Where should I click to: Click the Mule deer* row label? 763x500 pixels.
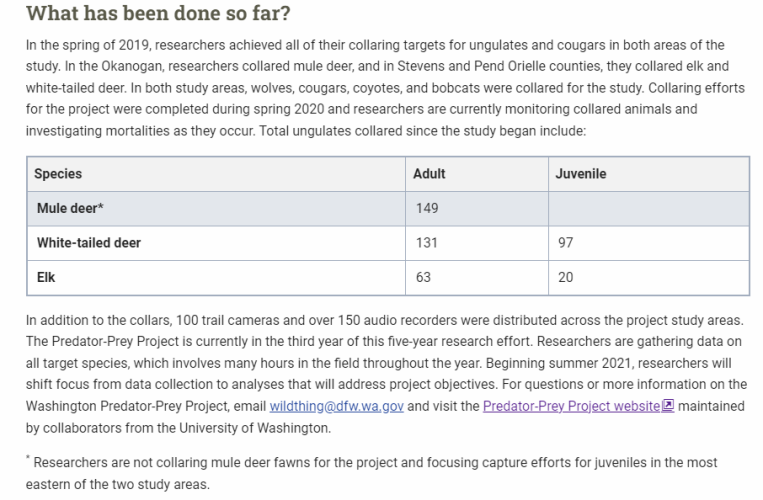(x=69, y=208)
